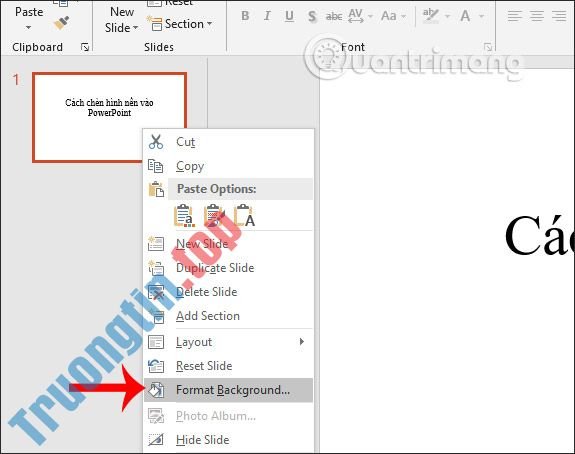Screen dimensions: 575x454
Task: Select New Slide in context menu
Action: pos(229,244)
